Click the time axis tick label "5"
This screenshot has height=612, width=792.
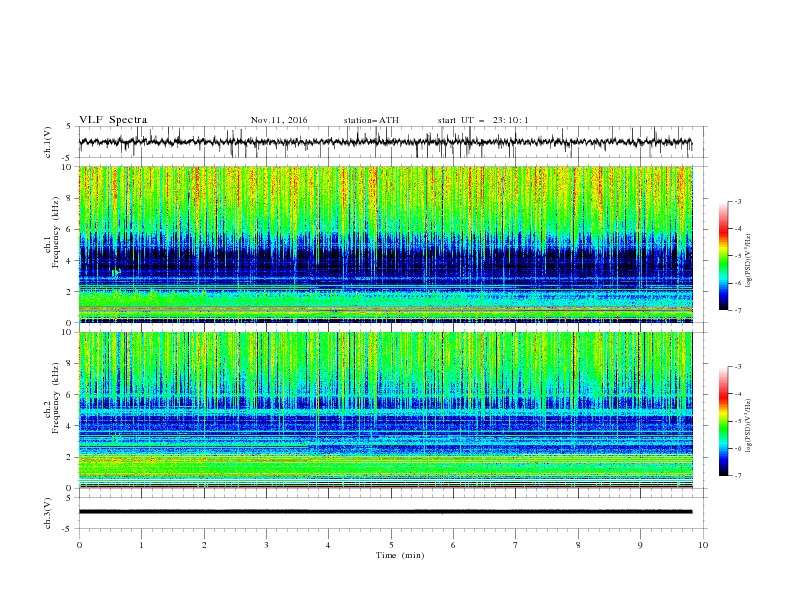391,545
